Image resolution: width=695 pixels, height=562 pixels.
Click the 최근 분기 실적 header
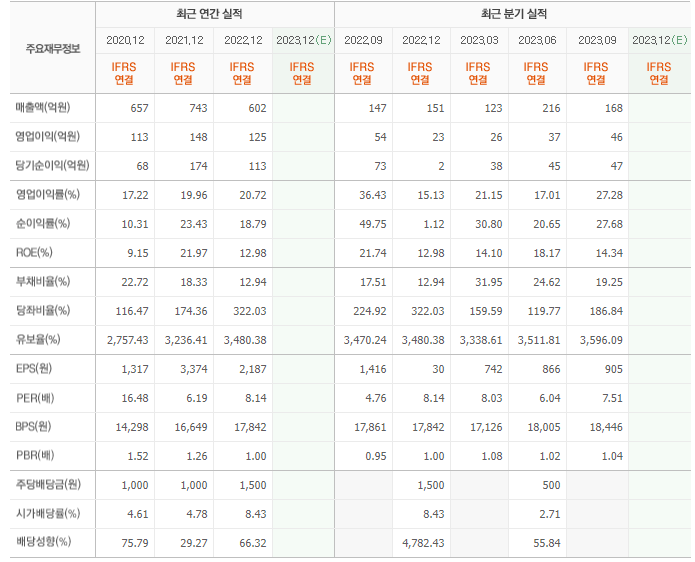[x=514, y=14]
